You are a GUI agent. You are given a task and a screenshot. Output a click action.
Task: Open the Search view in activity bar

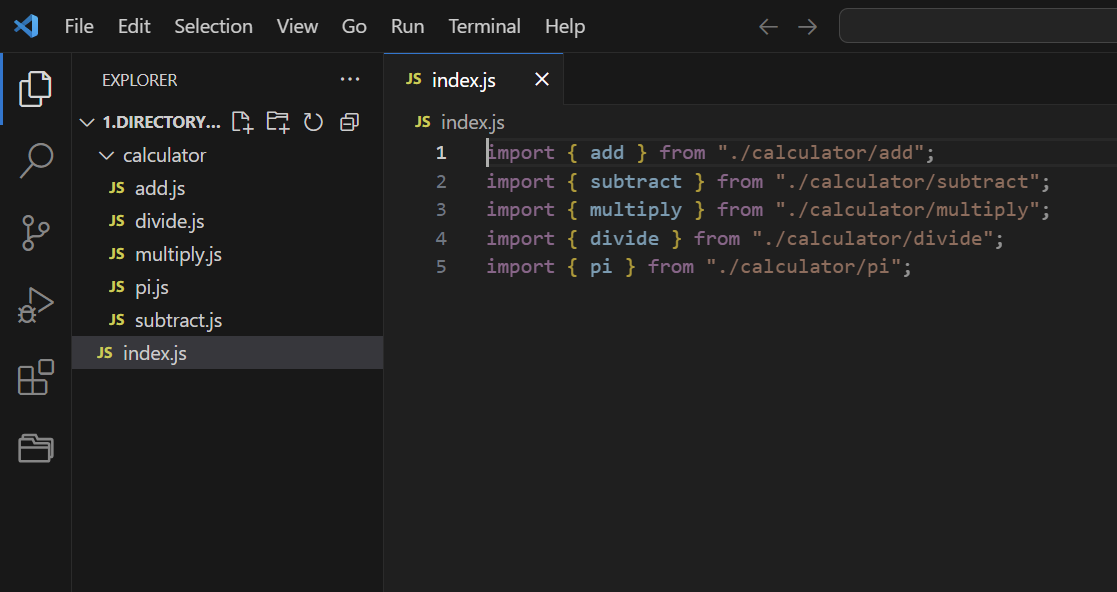tap(36, 160)
